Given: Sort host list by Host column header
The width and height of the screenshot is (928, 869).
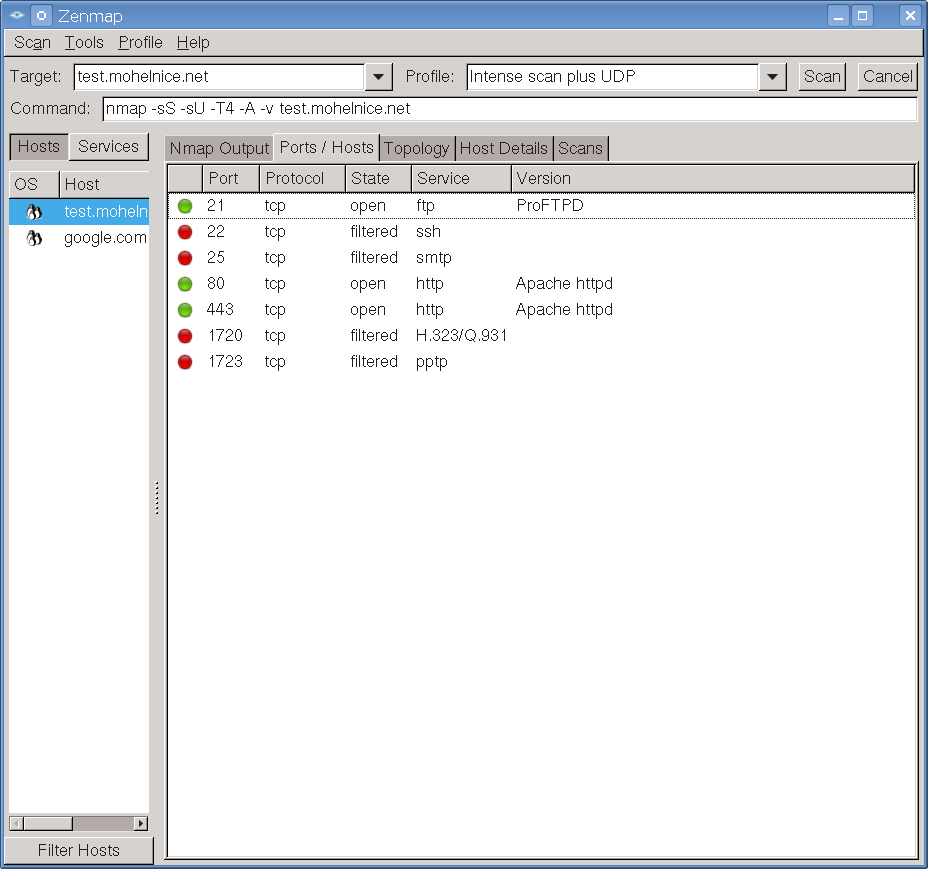Looking at the screenshot, I should point(104,185).
